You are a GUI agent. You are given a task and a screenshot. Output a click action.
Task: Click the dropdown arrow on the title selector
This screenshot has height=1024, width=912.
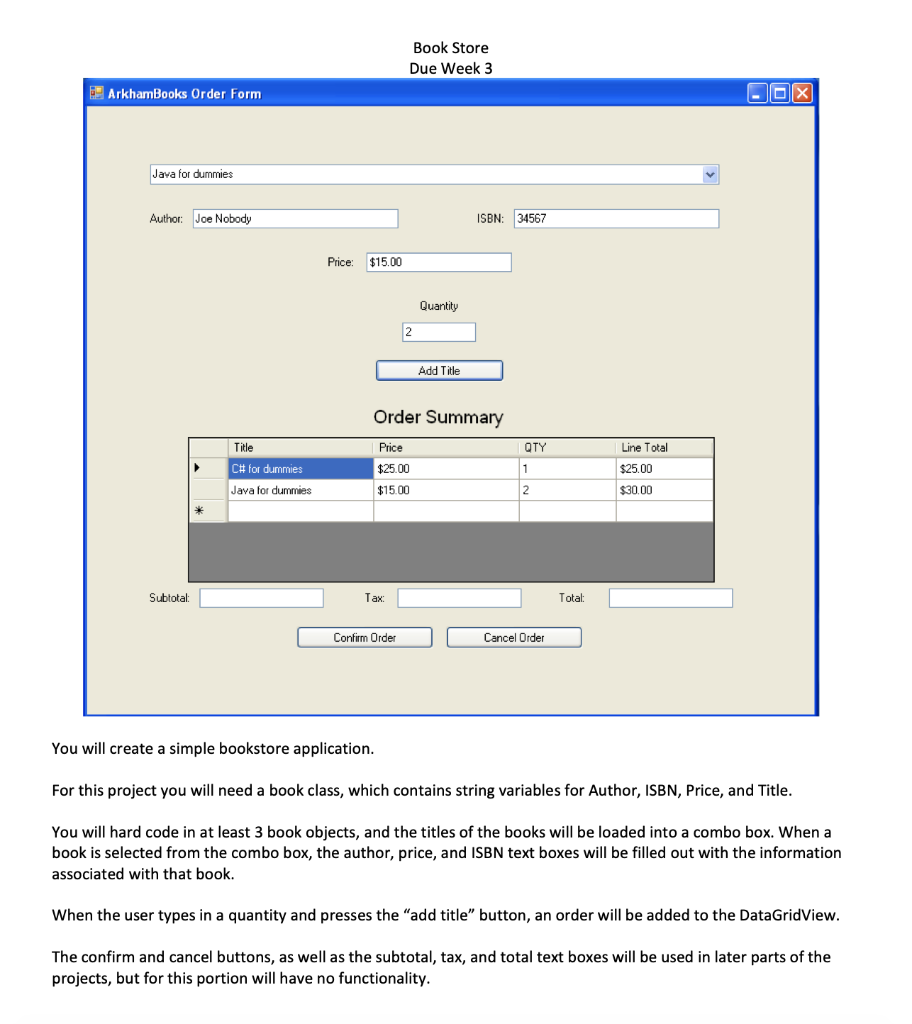[x=710, y=173]
